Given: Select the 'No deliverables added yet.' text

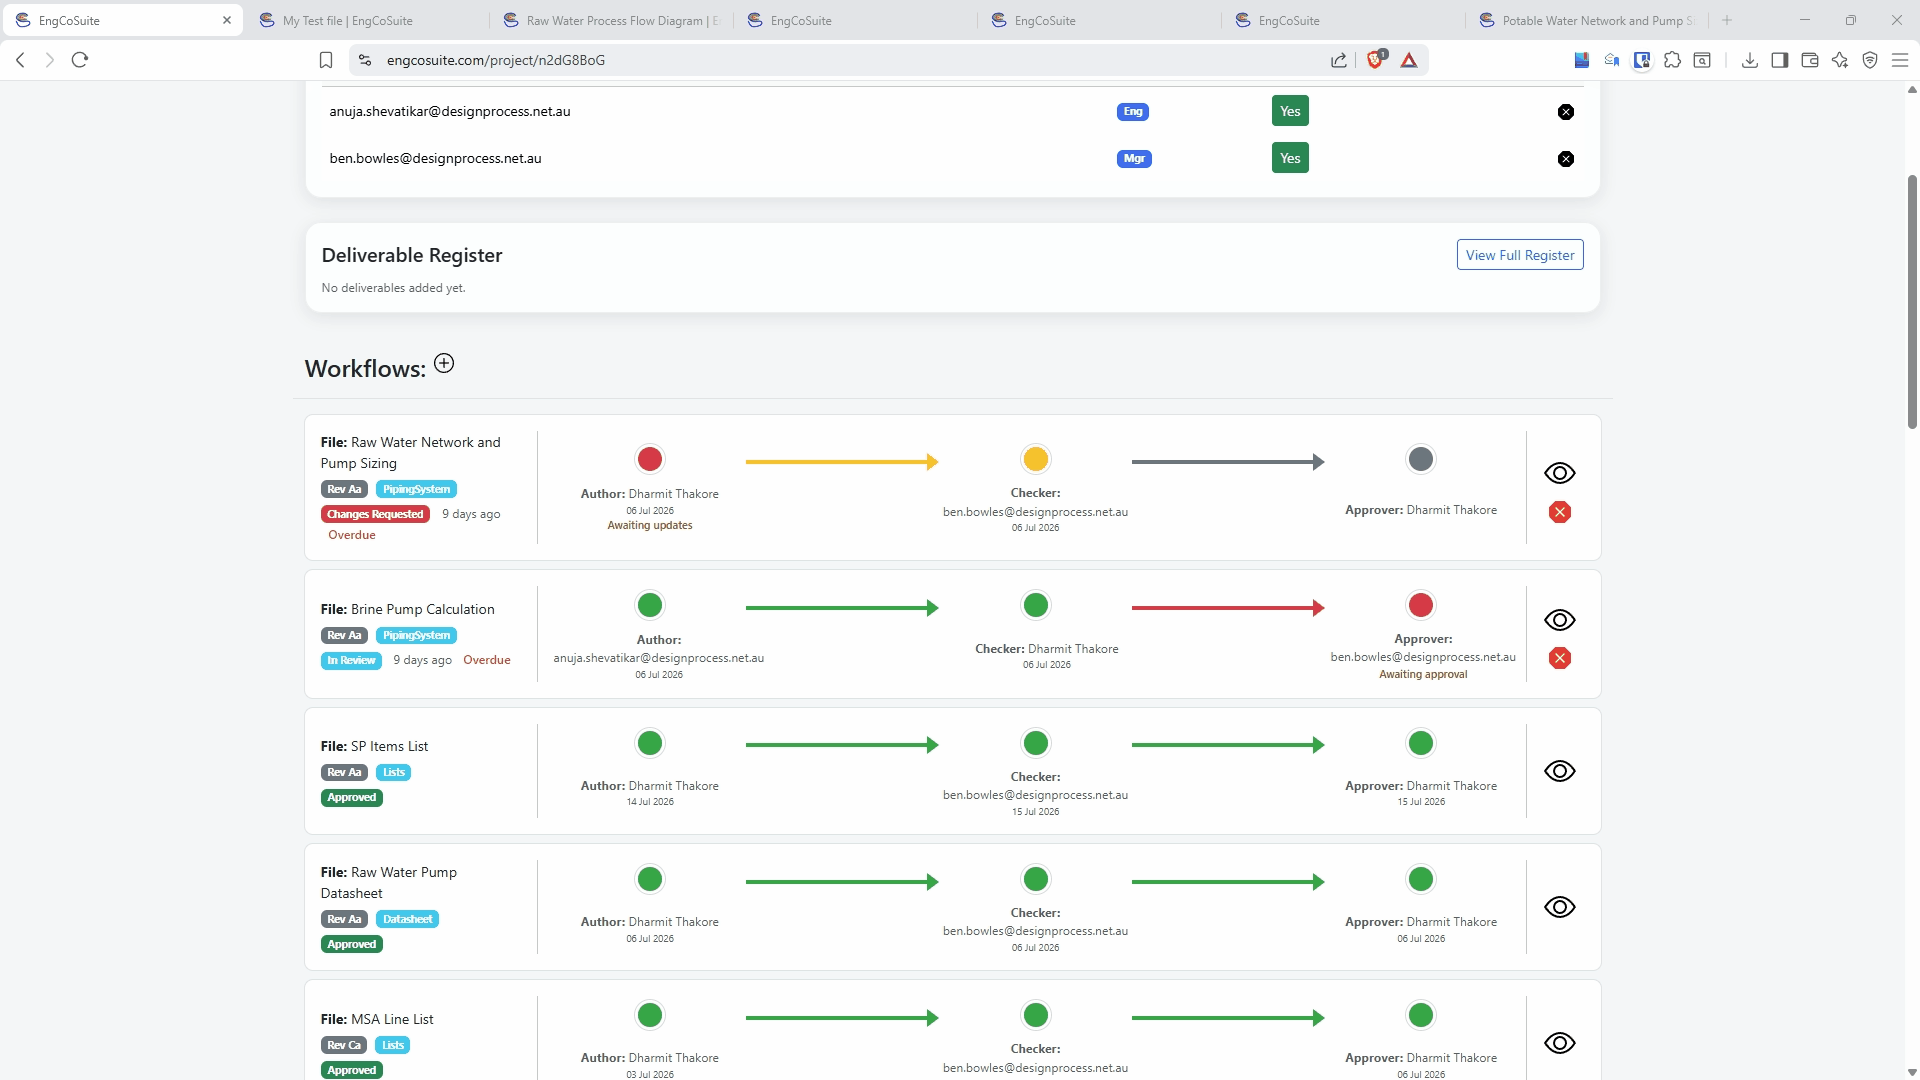Looking at the screenshot, I should [393, 288].
